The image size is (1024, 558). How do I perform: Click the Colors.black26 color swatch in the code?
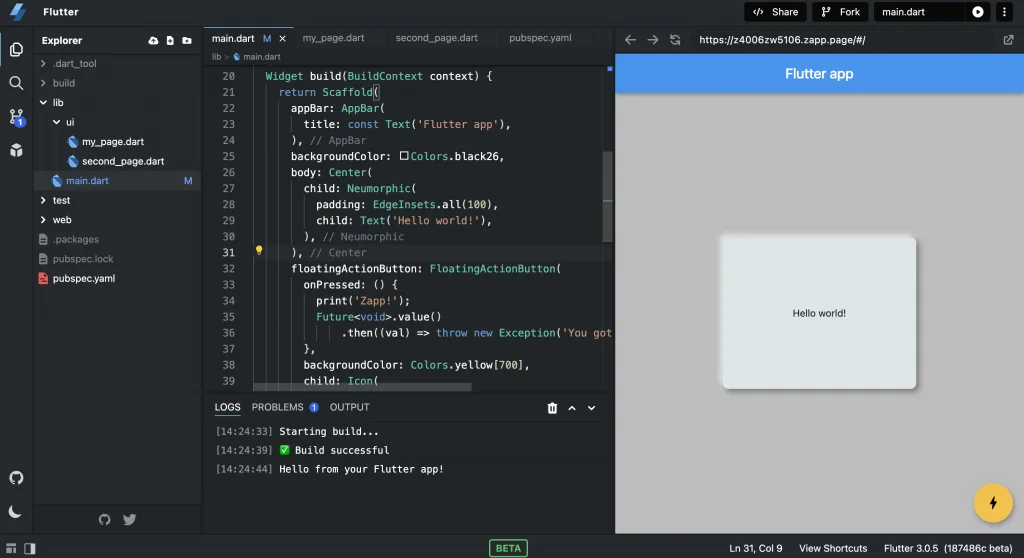click(x=404, y=157)
